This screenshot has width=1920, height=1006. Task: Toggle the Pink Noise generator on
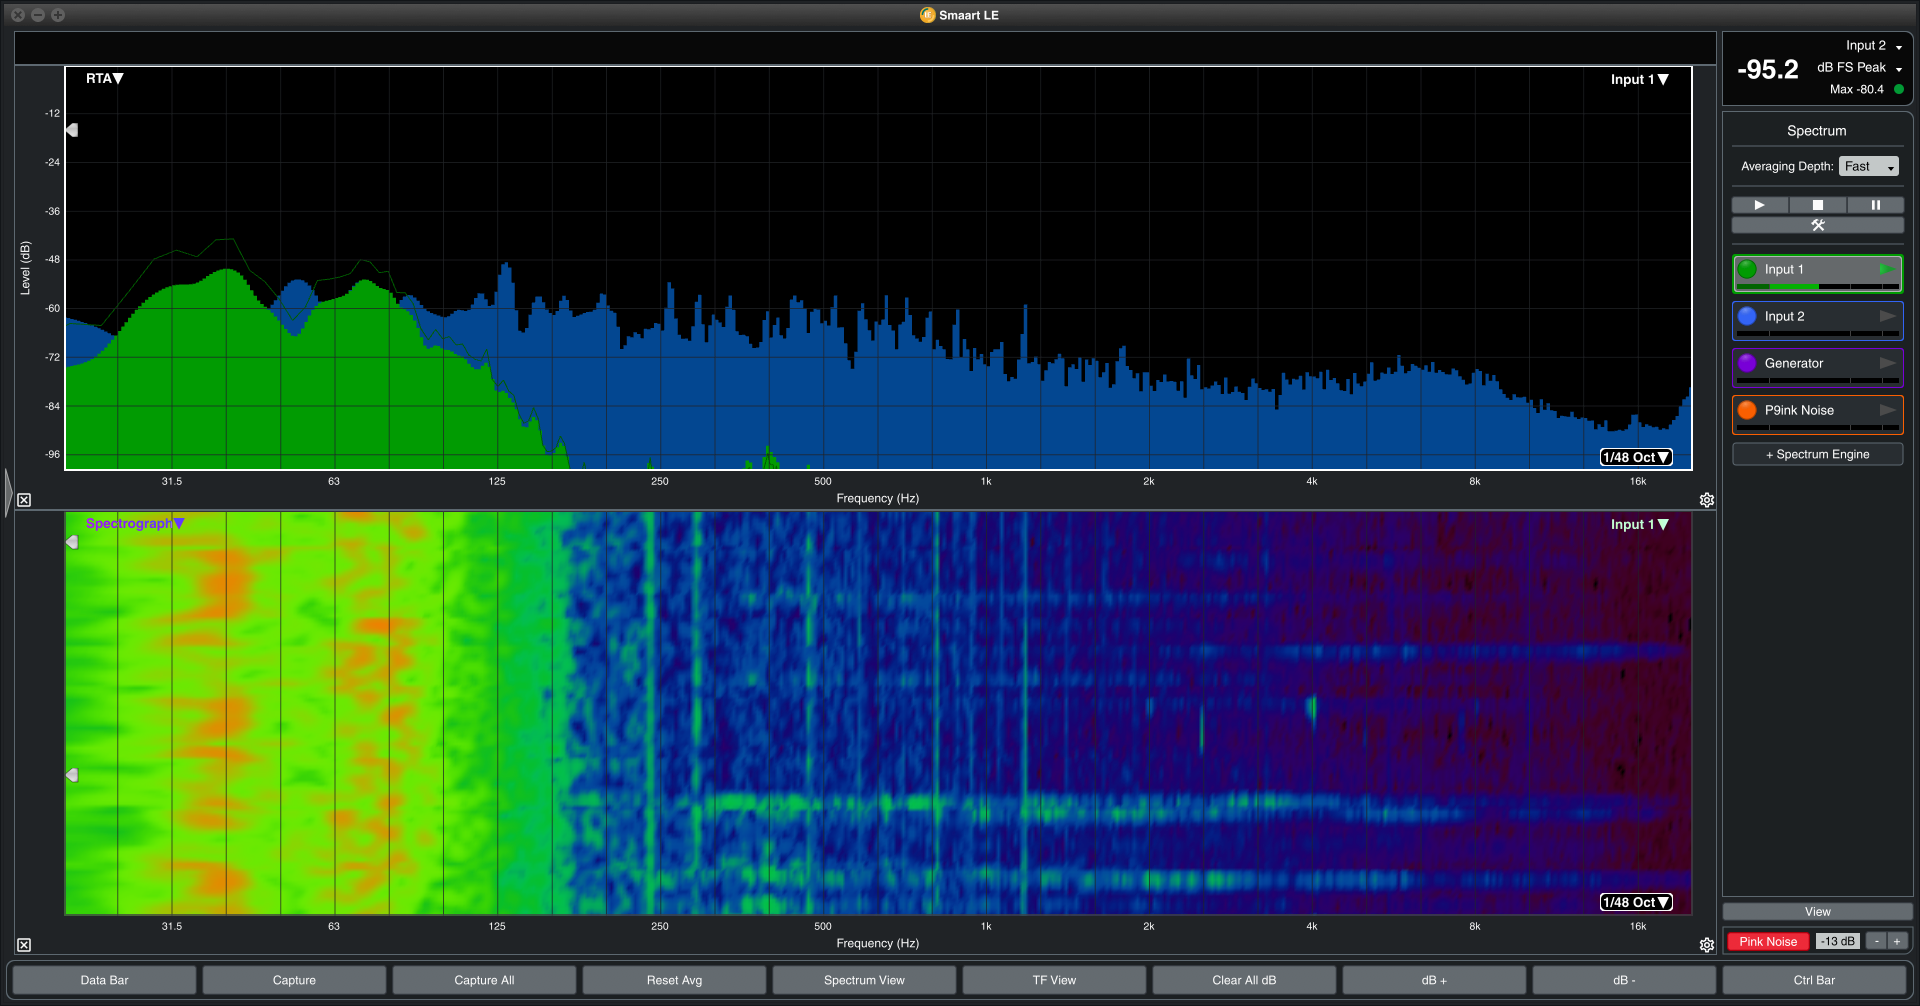(1768, 942)
